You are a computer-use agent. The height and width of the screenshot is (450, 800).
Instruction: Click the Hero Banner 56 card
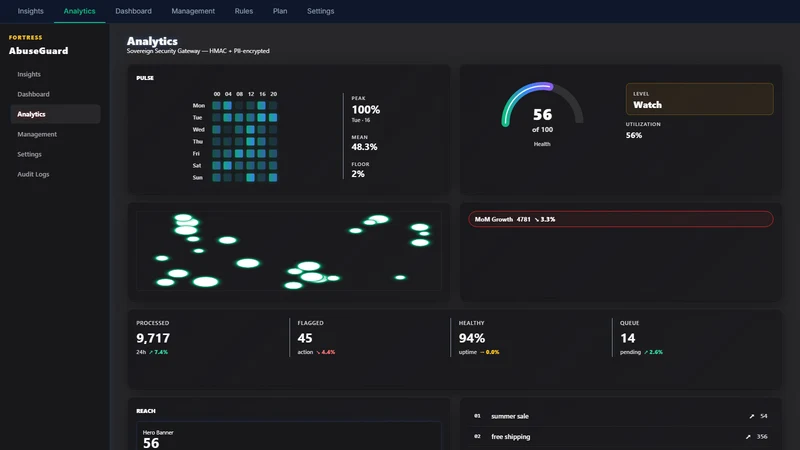289,436
